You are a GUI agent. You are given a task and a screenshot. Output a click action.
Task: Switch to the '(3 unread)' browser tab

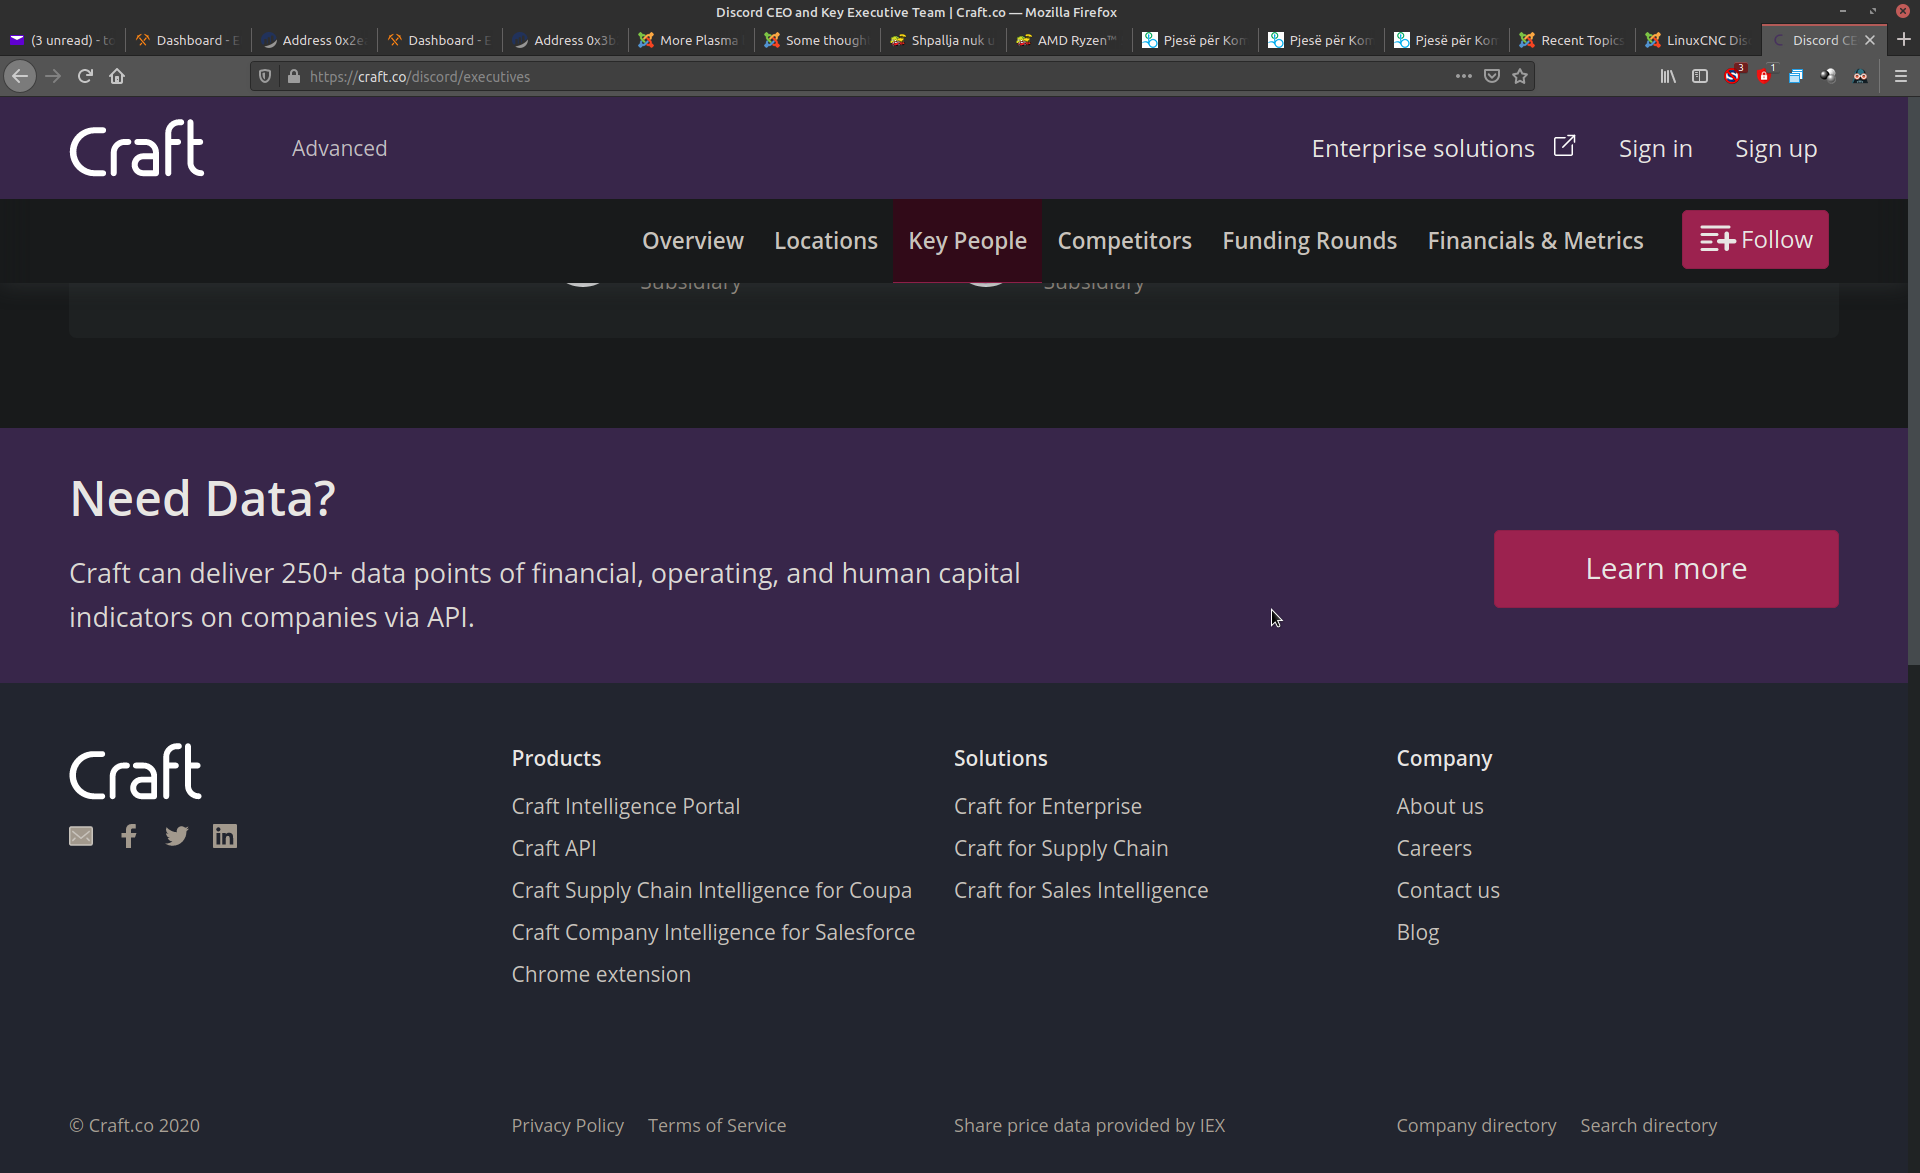(63, 40)
